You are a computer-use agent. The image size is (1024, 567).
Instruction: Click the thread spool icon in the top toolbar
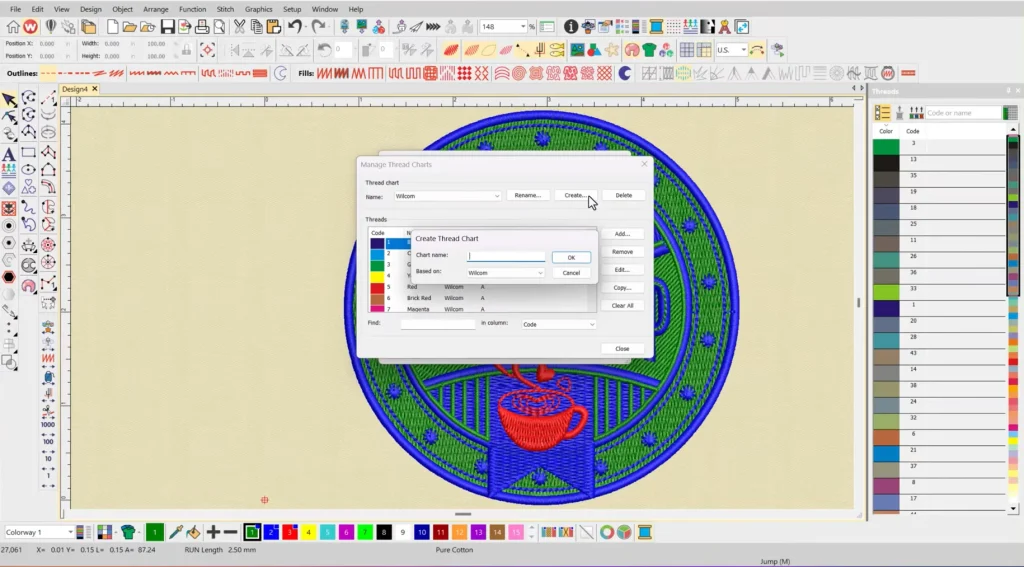[x=656, y=27]
